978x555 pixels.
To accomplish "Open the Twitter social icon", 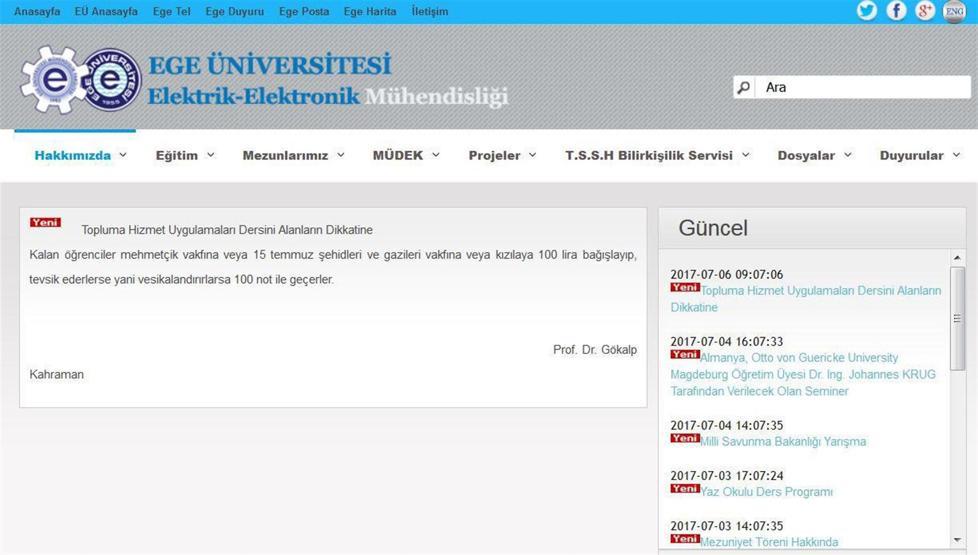I will 866,11.
